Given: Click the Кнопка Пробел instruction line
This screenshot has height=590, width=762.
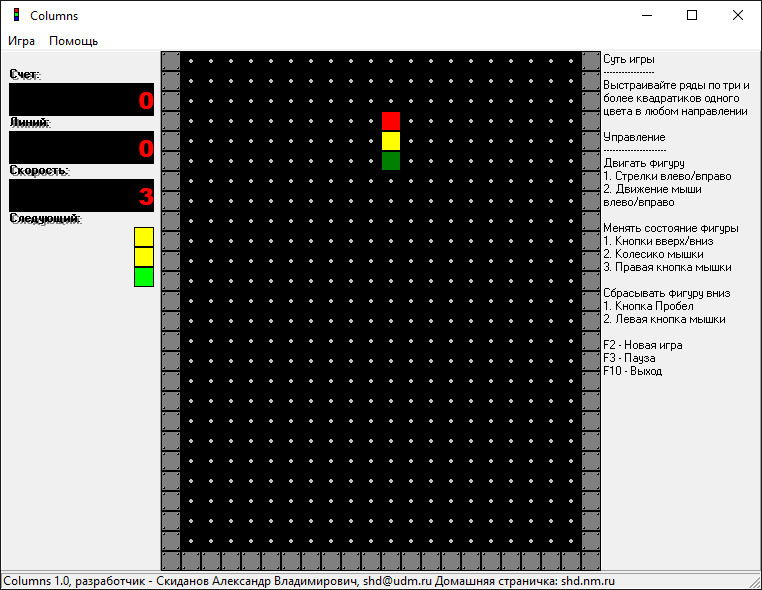Looking at the screenshot, I should (x=648, y=306).
